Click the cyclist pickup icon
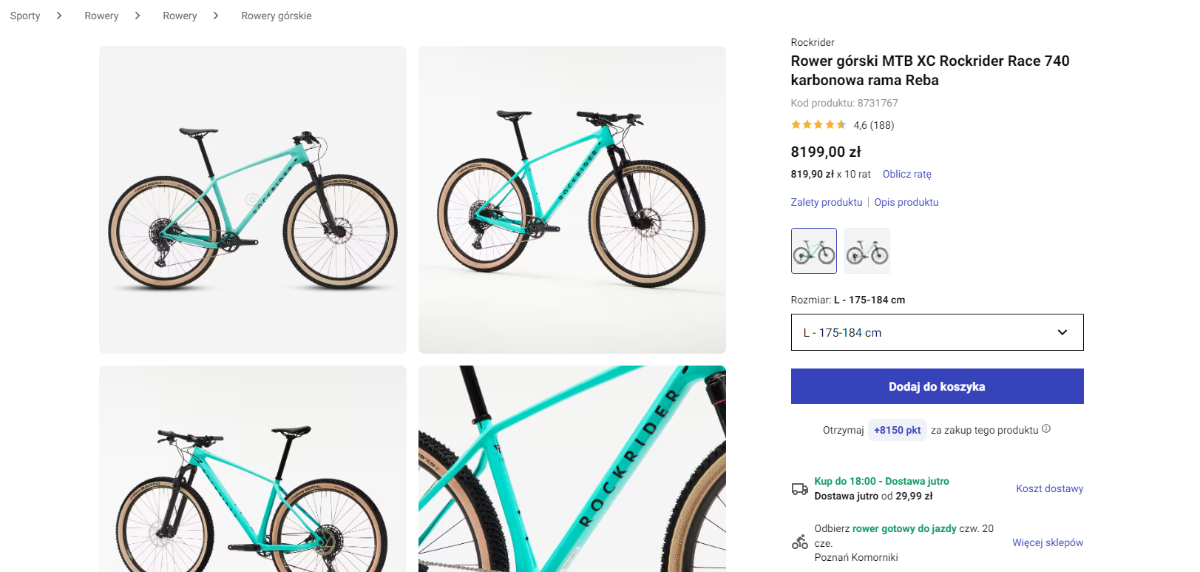Screen dimensions: 1200x572 [x=800, y=542]
